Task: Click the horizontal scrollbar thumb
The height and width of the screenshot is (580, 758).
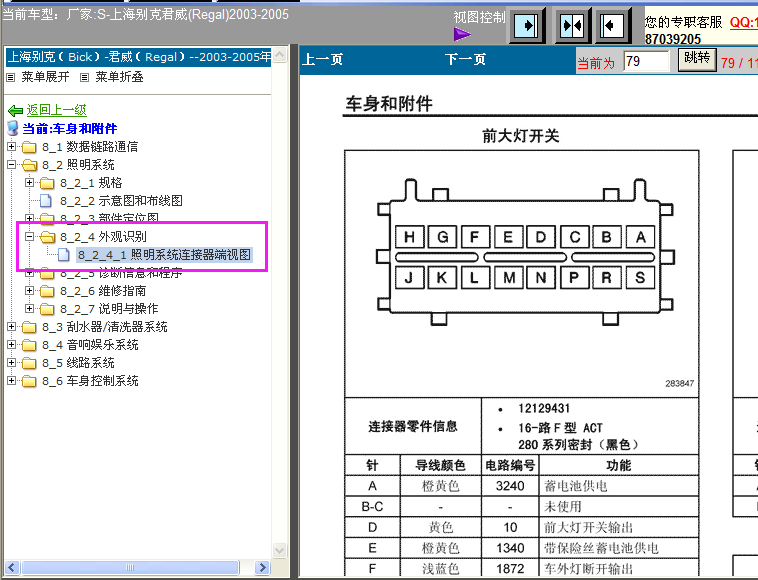Action: (130, 567)
